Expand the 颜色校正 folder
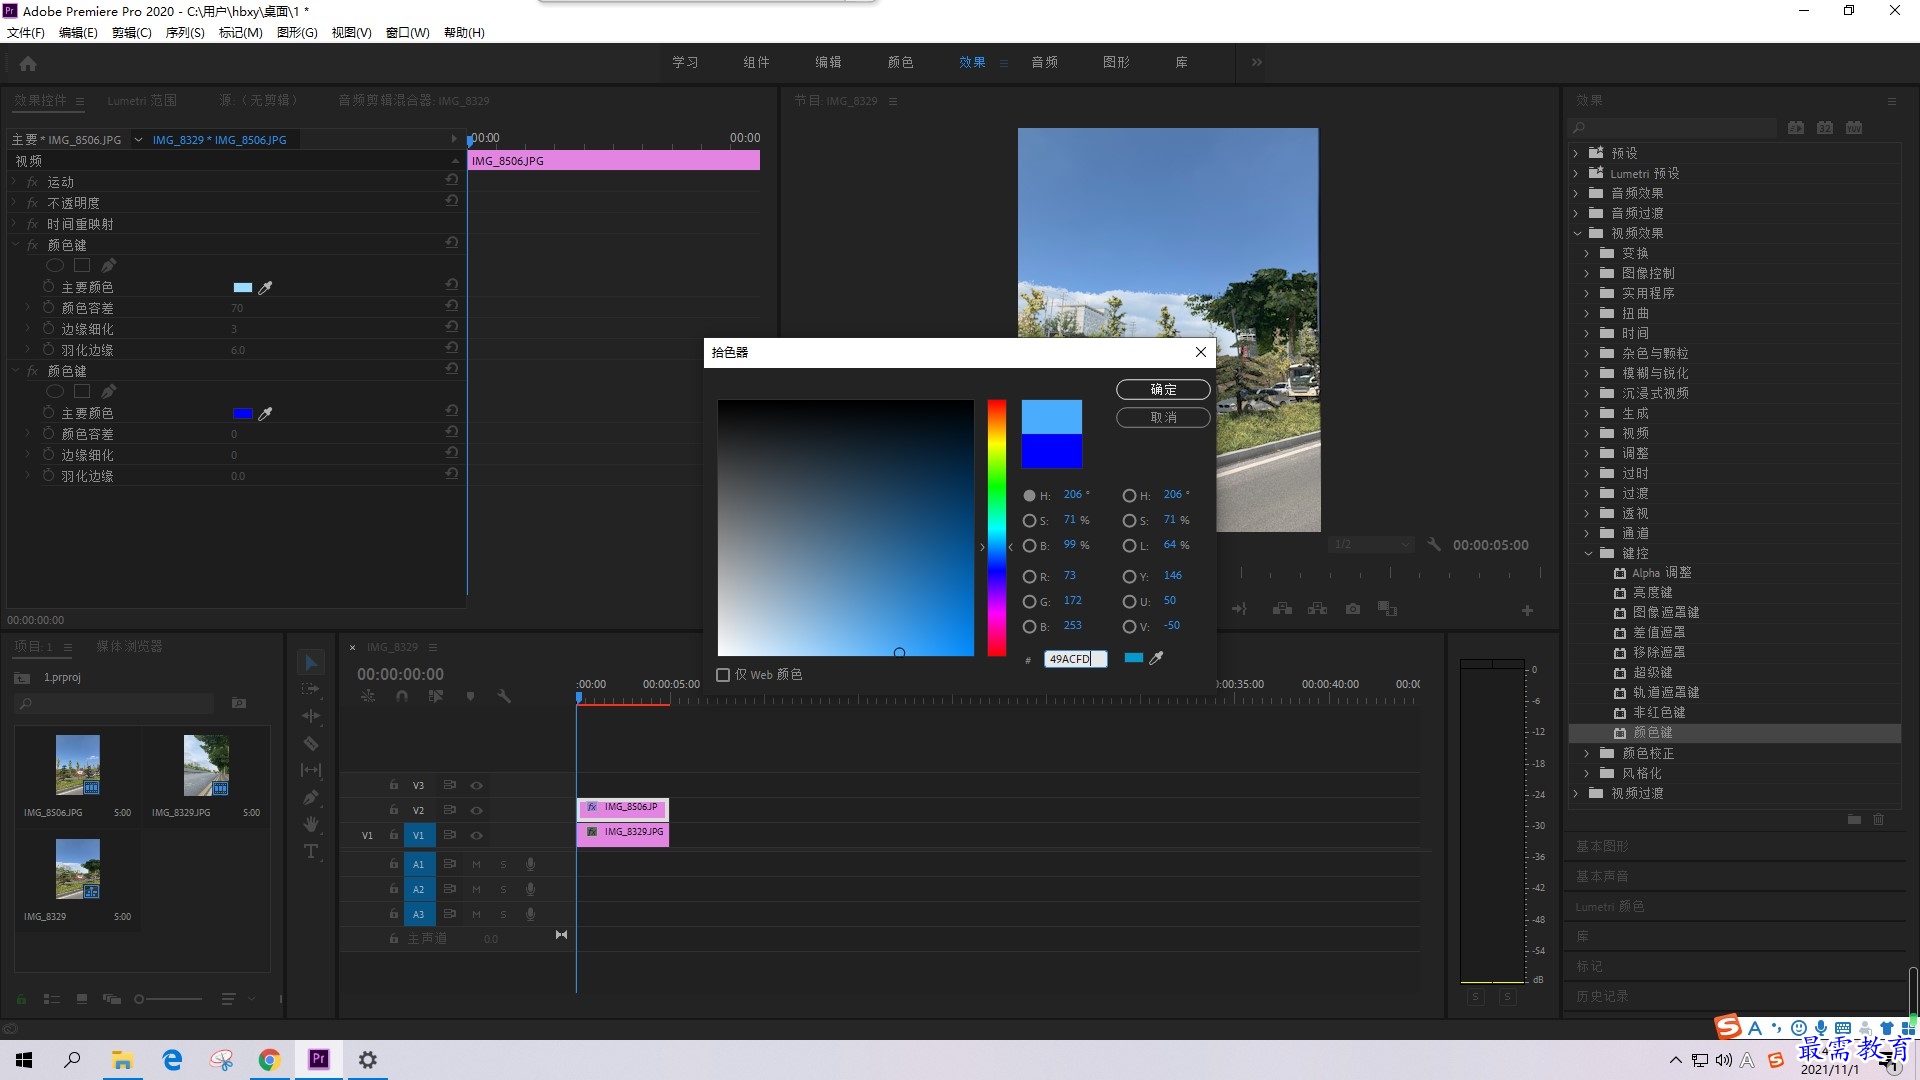Screen dimensions: 1920x1080 pyautogui.click(x=1588, y=753)
